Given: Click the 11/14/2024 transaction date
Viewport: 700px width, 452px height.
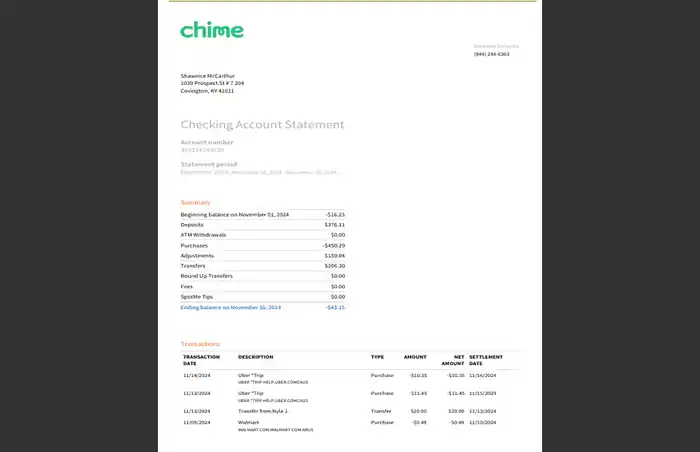Looking at the screenshot, I should click(196, 376).
